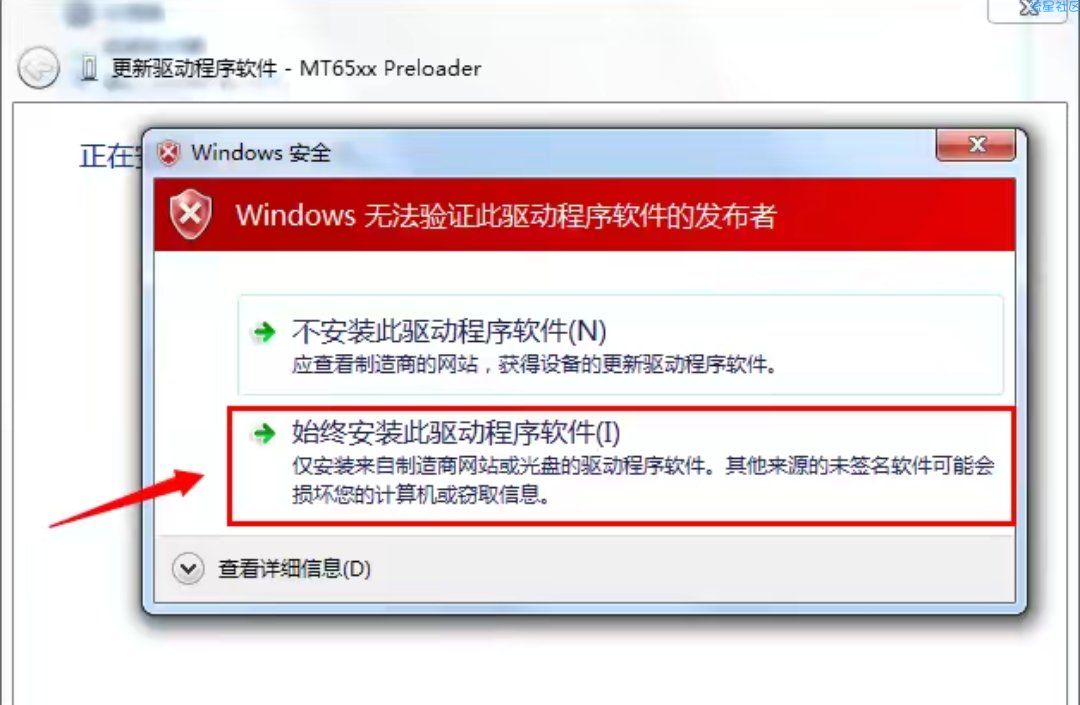The height and width of the screenshot is (705, 1080).
Task: Click the 仅安装来自制造商网站或光盘 warning description
Action: pos(643,480)
